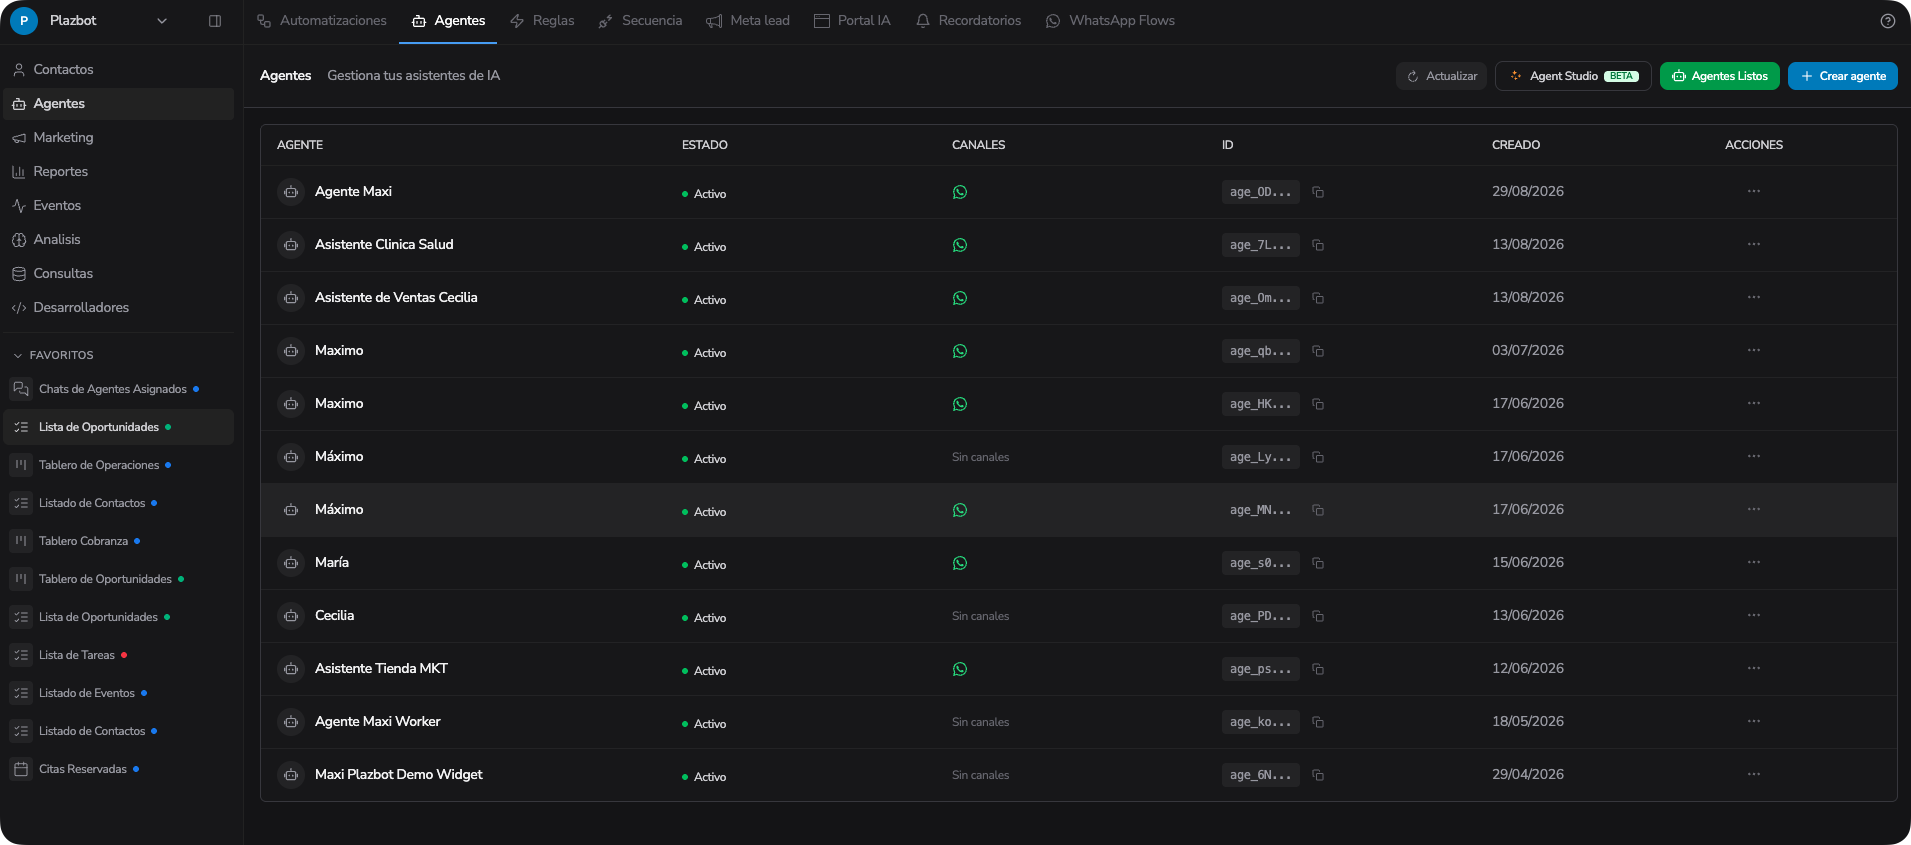
Task: Open Analisis in the sidebar
Action: click(x=119, y=240)
